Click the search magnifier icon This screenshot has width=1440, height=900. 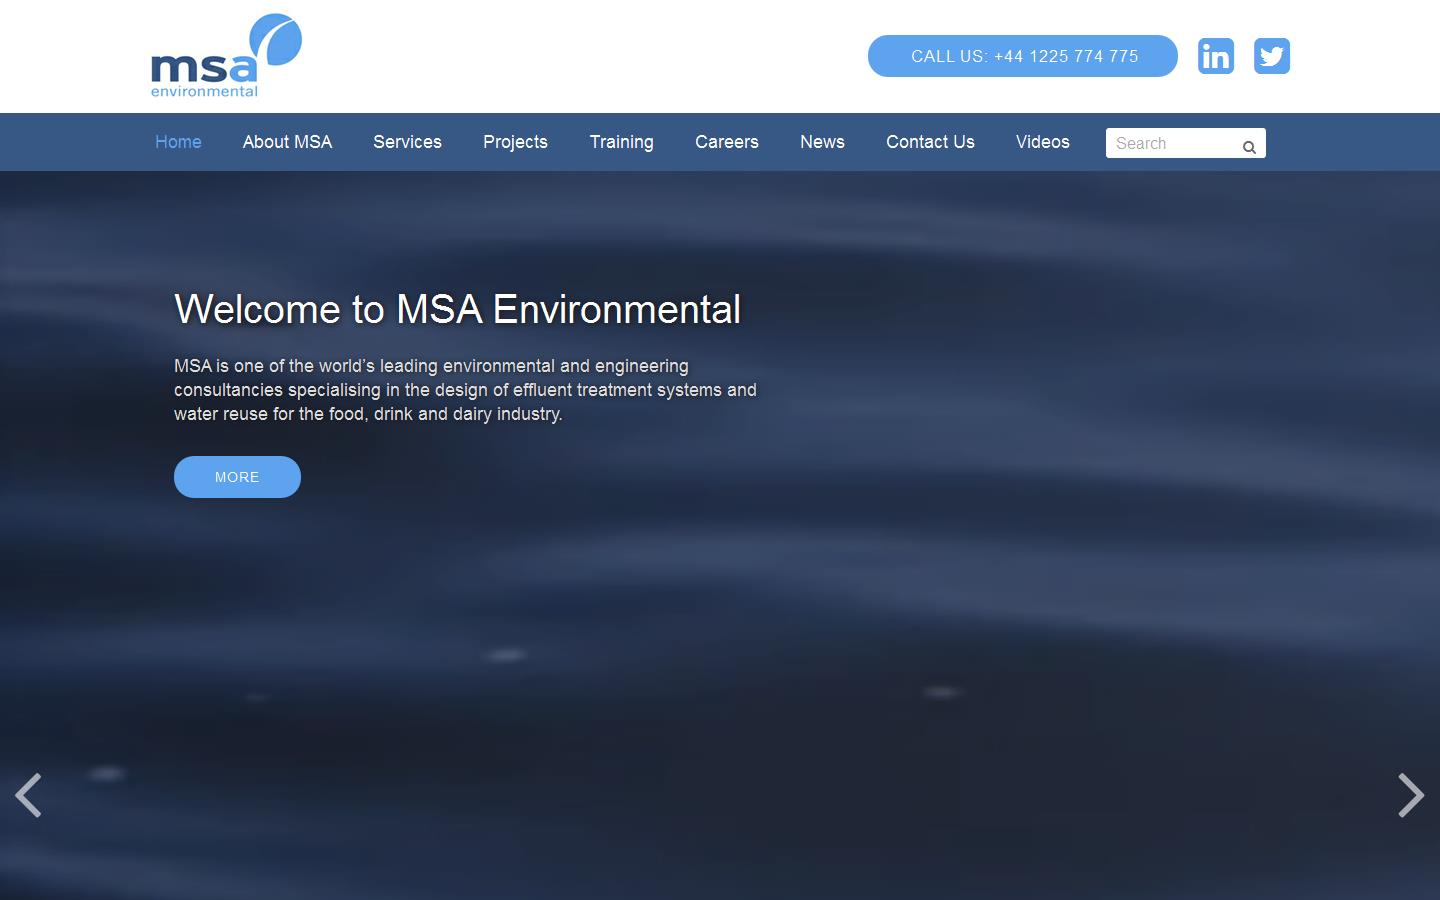(x=1249, y=147)
